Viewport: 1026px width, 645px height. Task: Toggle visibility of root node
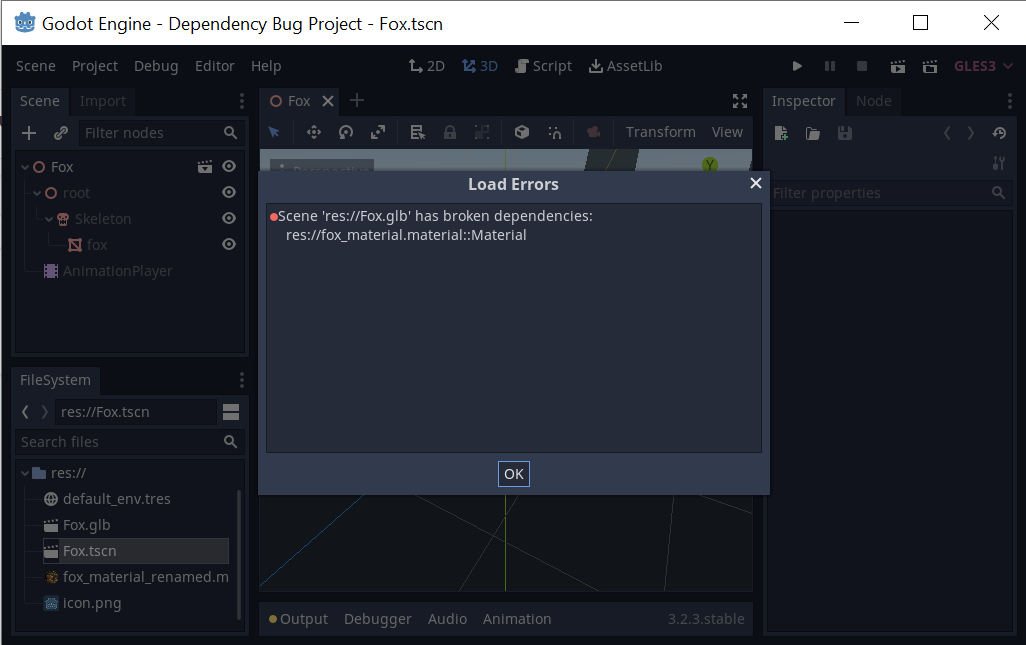pyautogui.click(x=229, y=192)
